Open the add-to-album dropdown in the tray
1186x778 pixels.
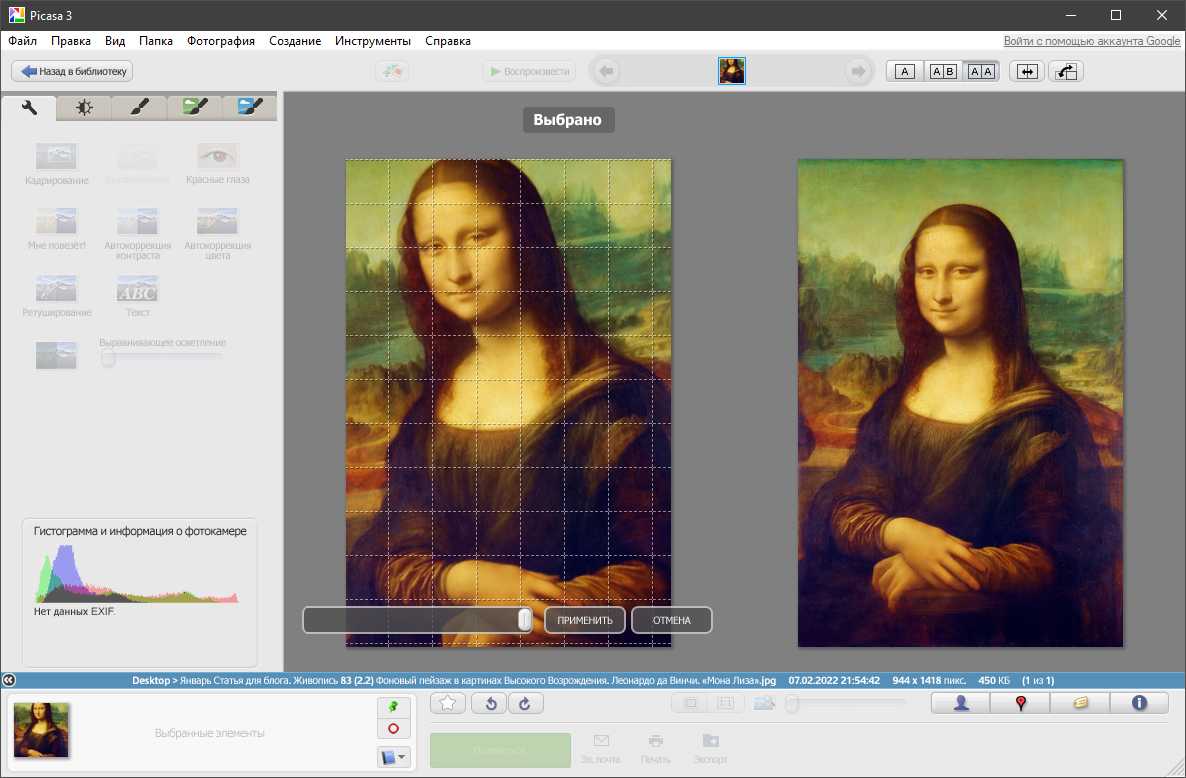[x=393, y=757]
